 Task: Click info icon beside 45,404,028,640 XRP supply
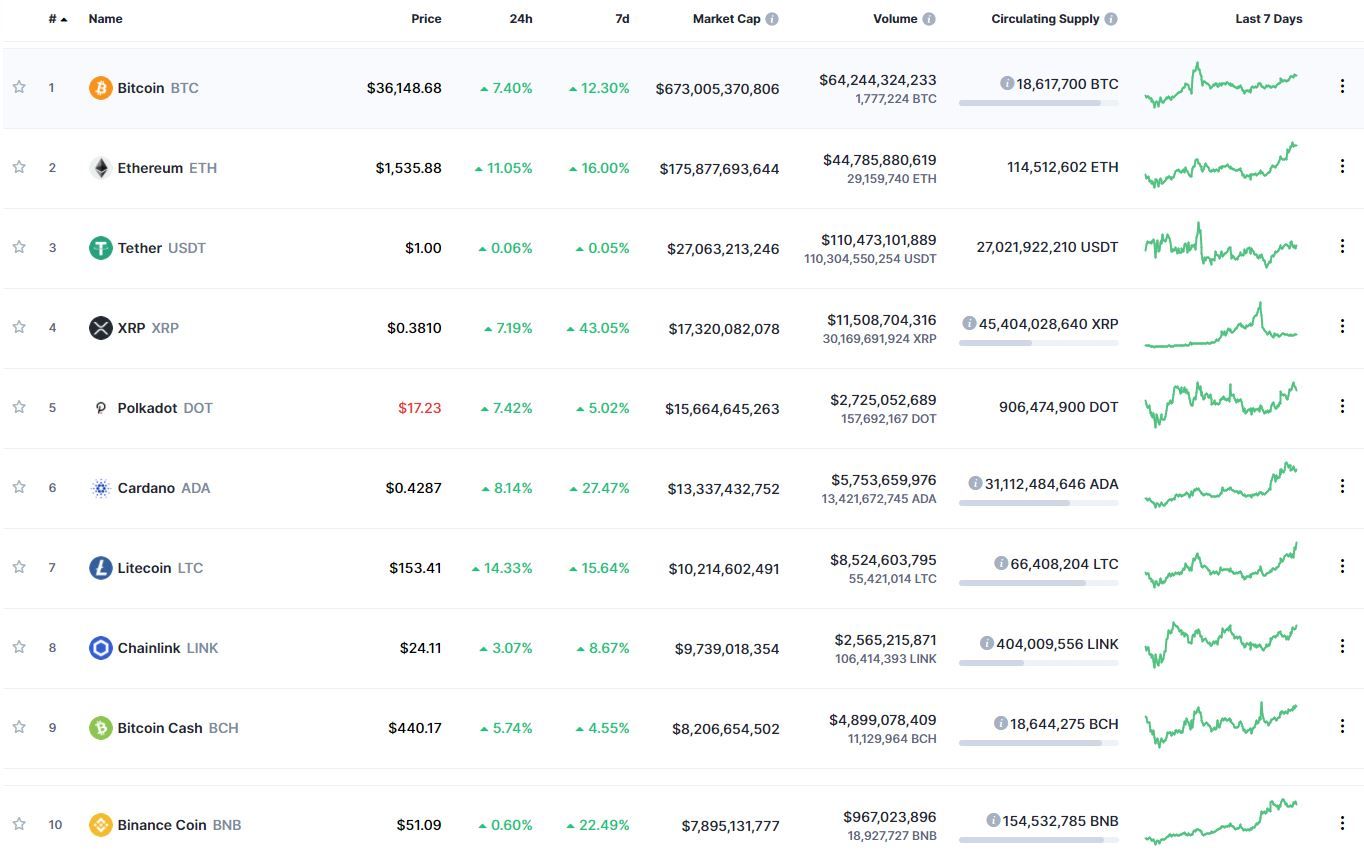click(x=969, y=323)
